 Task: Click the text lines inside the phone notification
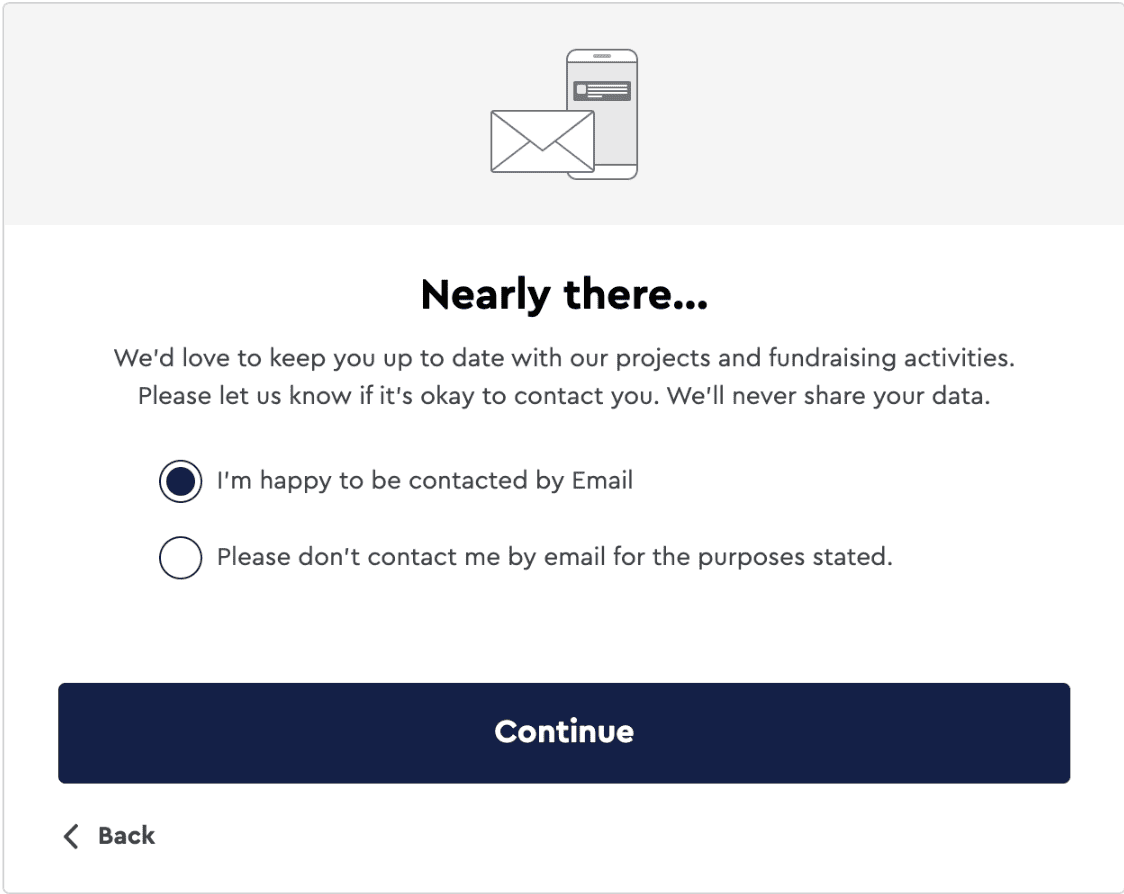point(610,91)
